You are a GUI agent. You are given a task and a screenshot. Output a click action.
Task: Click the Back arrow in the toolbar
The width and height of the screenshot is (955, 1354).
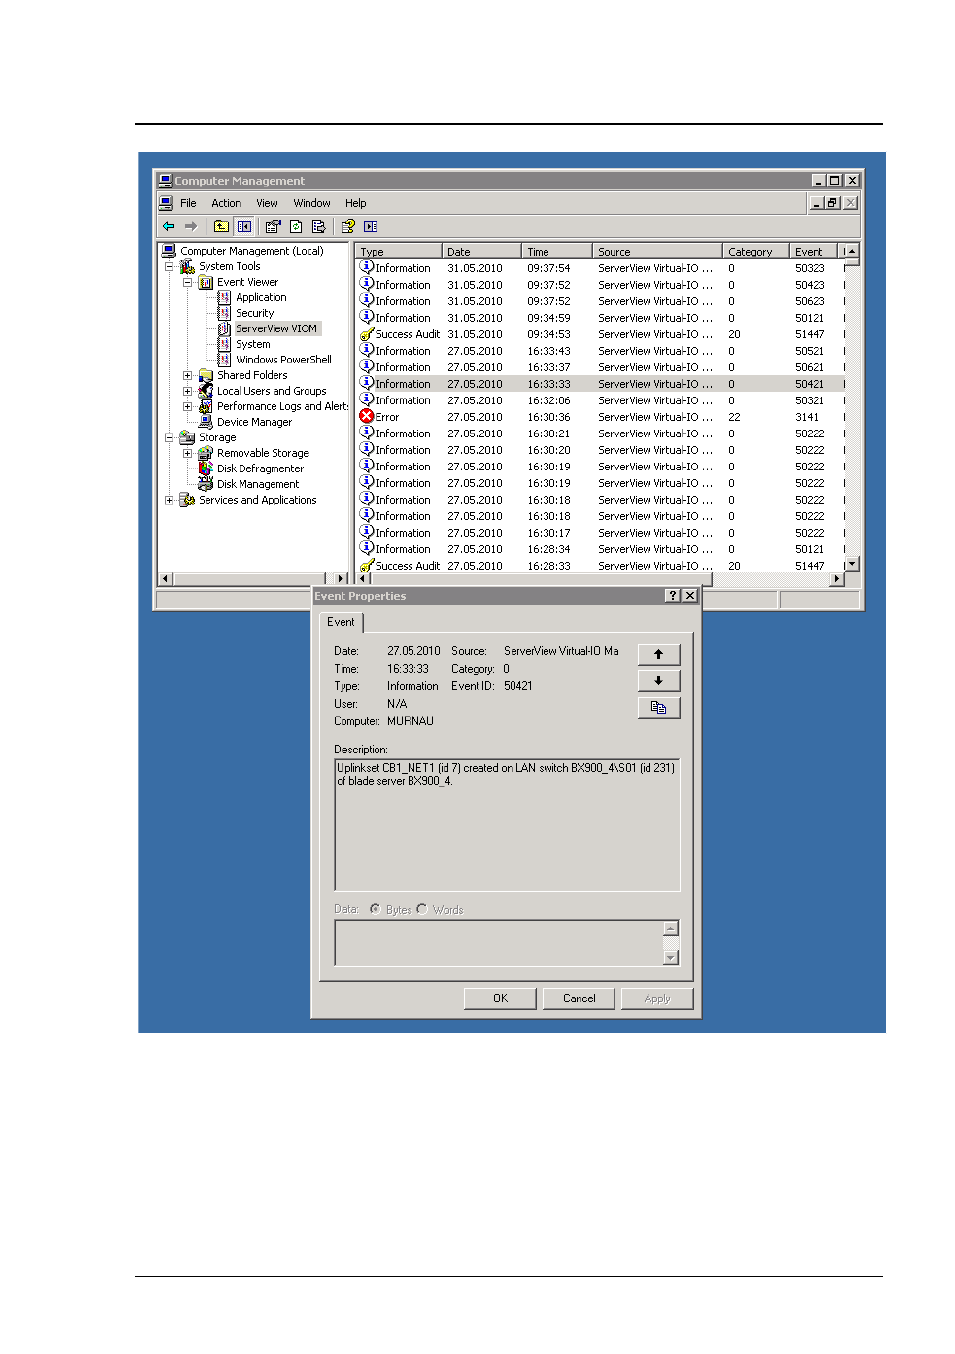point(168,226)
